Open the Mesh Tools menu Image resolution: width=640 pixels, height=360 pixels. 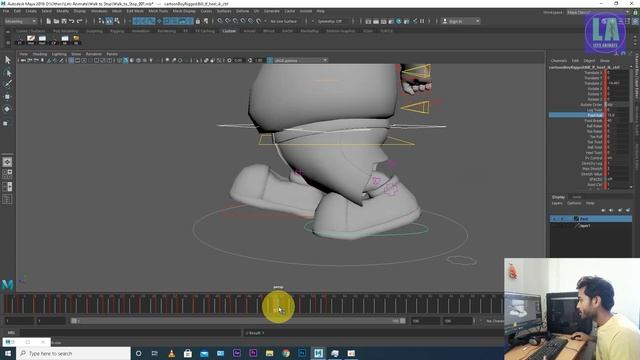coord(158,11)
